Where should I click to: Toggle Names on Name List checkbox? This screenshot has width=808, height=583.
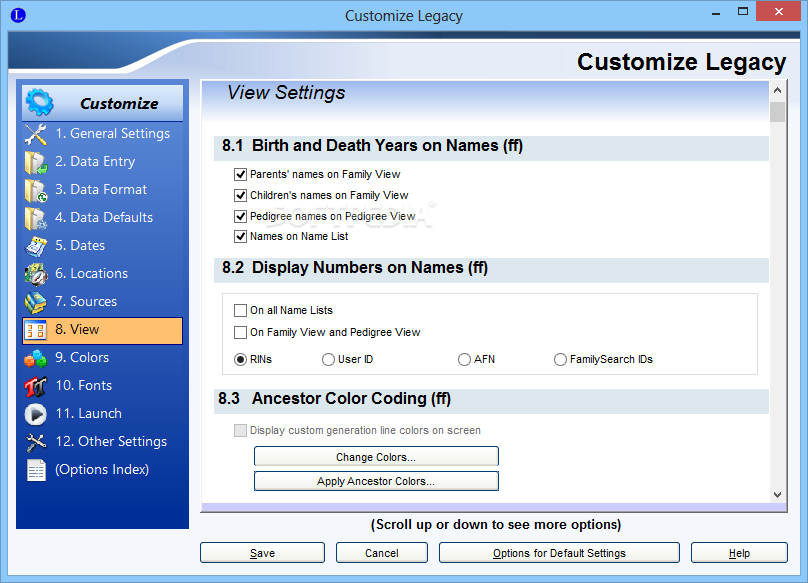(240, 236)
